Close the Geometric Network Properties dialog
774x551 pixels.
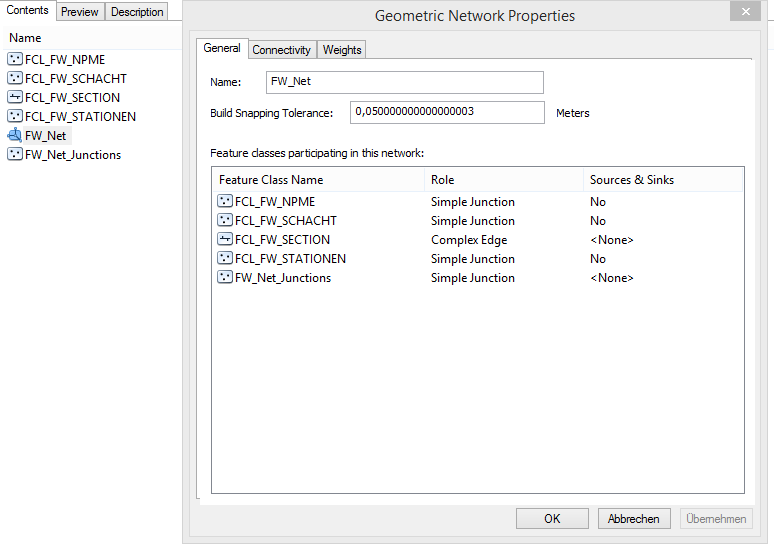[743, 12]
